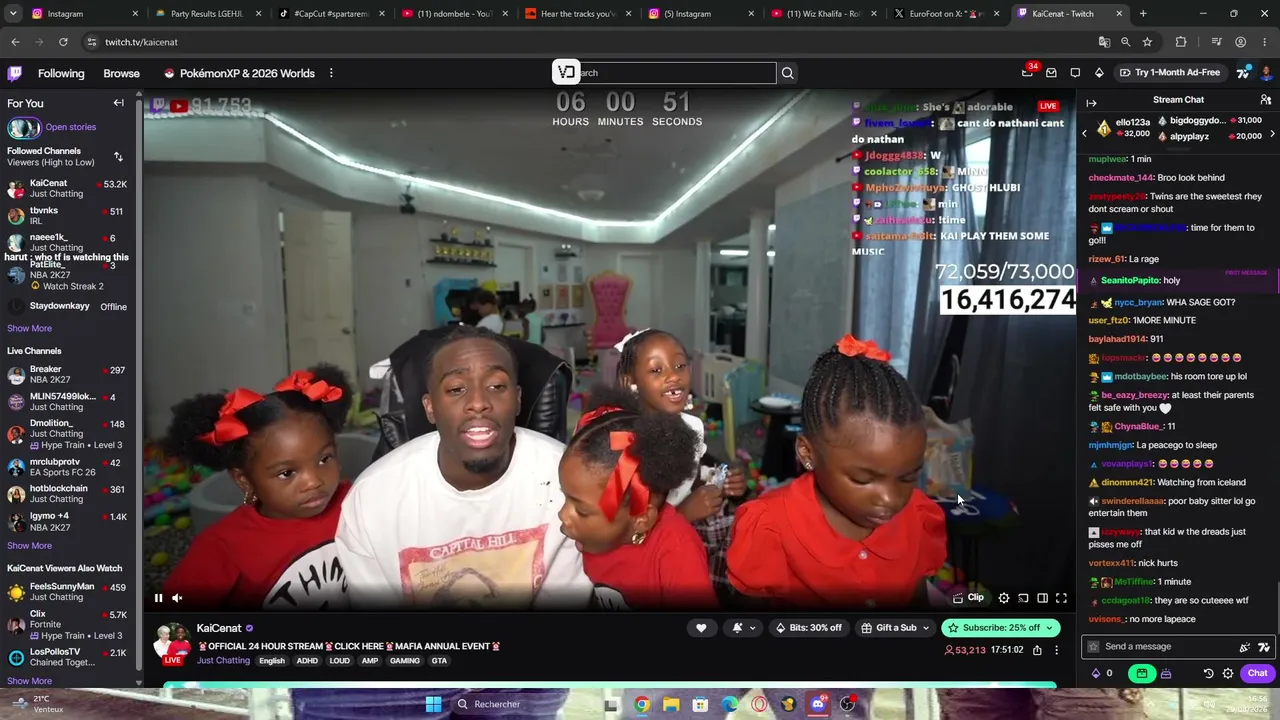Open stories from sidebar
The height and width of the screenshot is (720, 1280).
coord(52,128)
